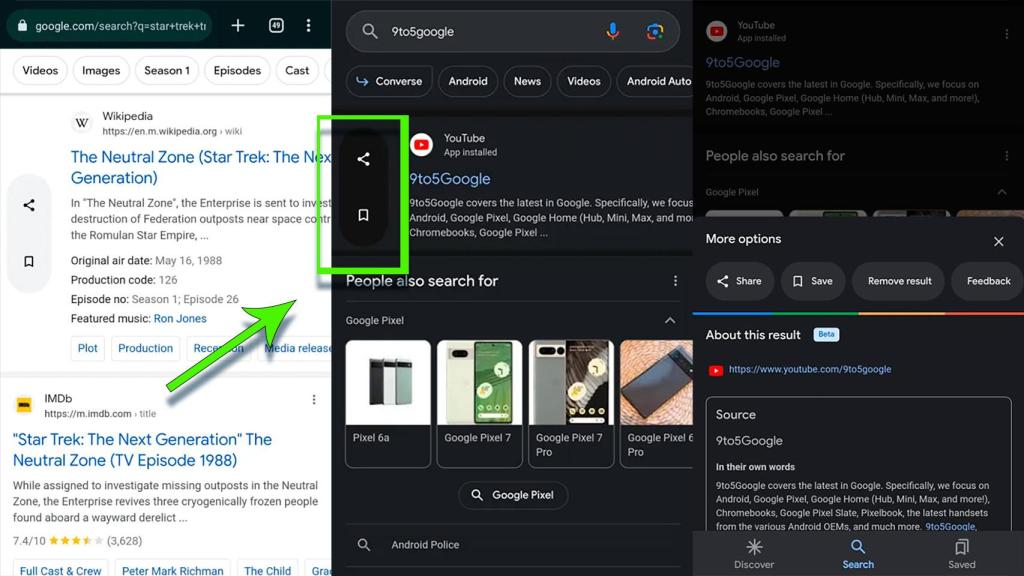Tap bookmark icon beside YouTube 9to5Google result
Screen dimensions: 1024x576
[x=363, y=215]
